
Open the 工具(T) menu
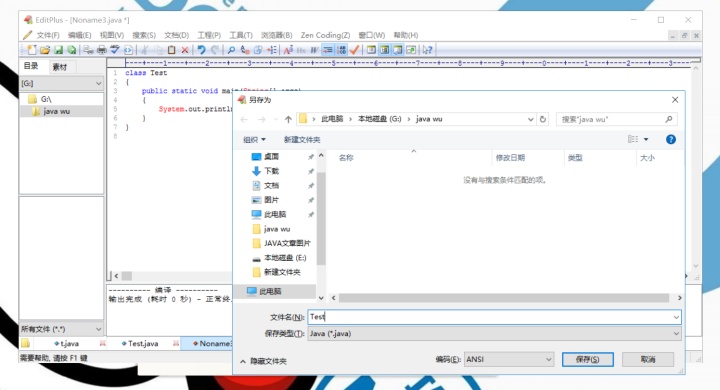coord(241,35)
